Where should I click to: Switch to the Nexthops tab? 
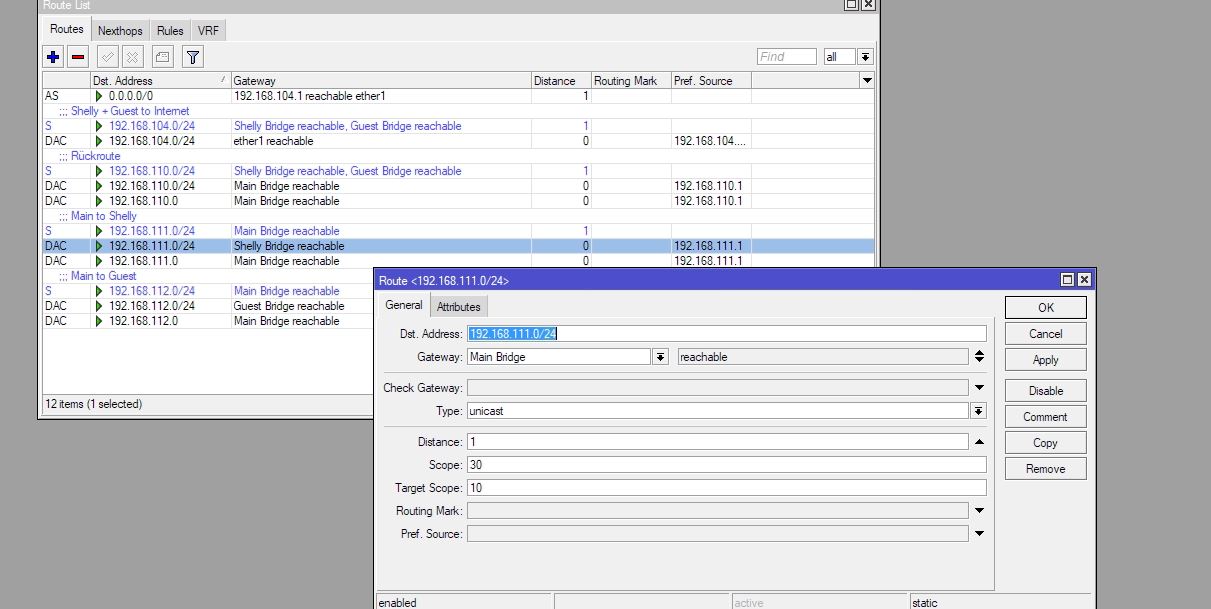(x=120, y=31)
